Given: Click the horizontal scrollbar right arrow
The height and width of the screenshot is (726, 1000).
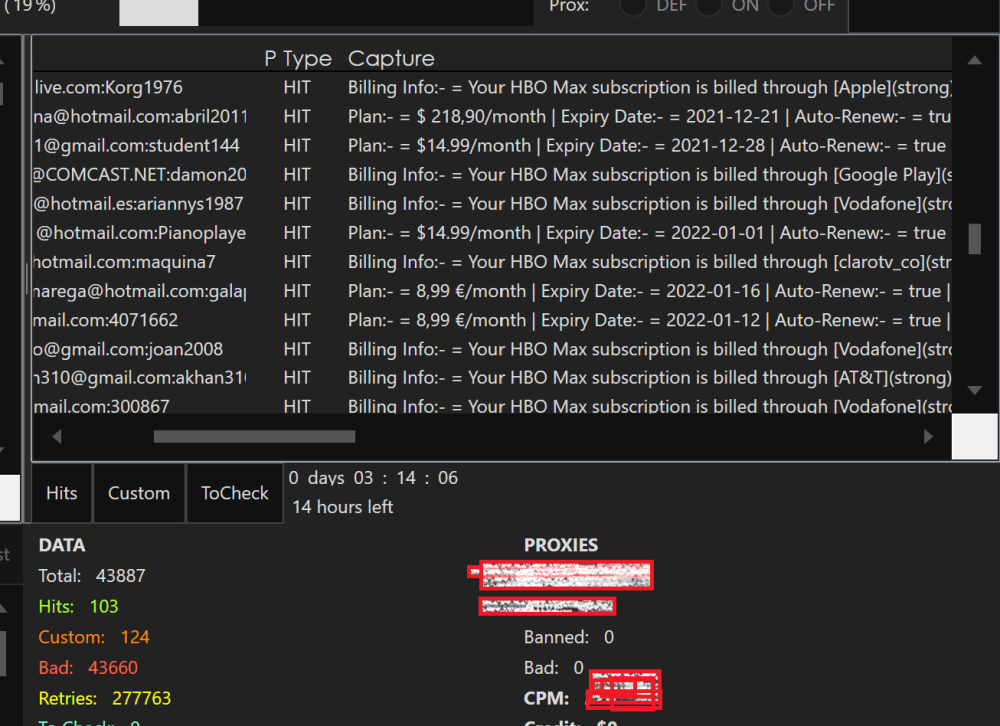Looking at the screenshot, I should click(x=928, y=437).
